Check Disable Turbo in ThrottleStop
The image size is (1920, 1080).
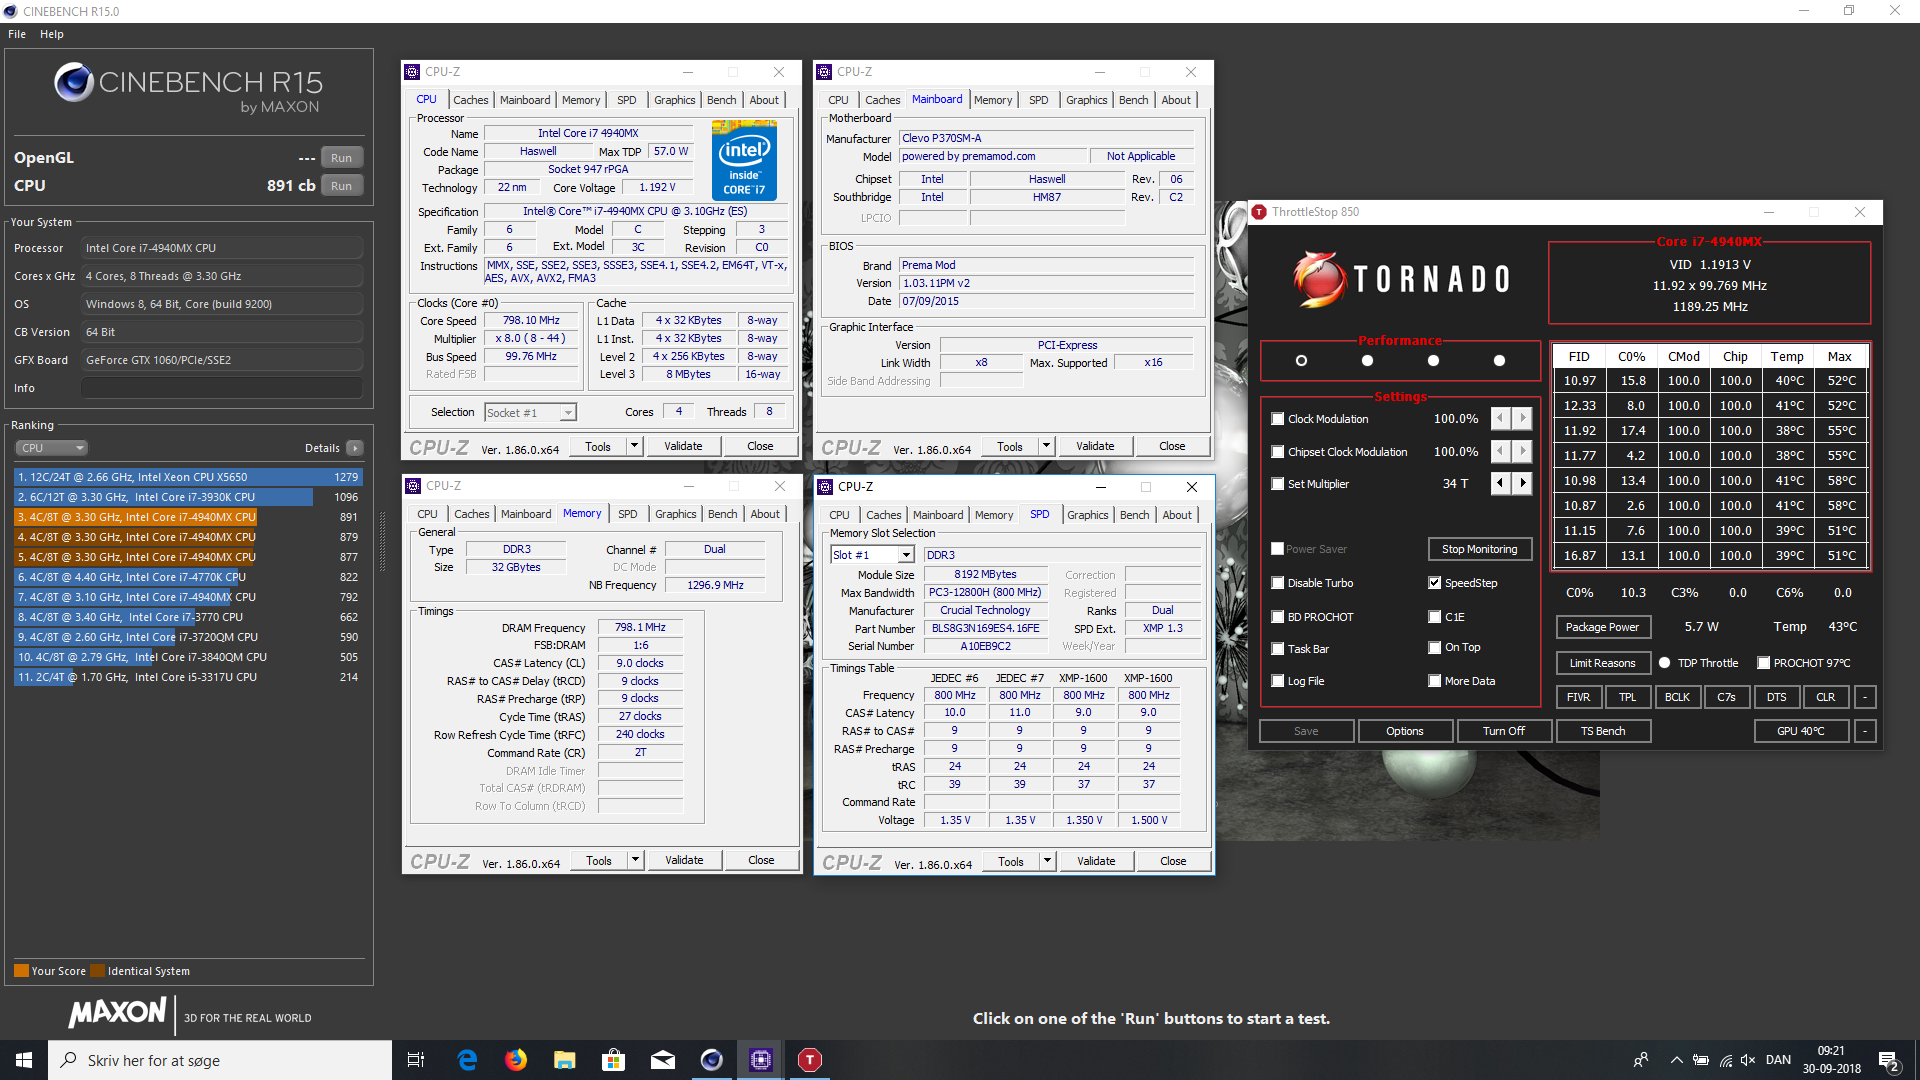(1277, 583)
